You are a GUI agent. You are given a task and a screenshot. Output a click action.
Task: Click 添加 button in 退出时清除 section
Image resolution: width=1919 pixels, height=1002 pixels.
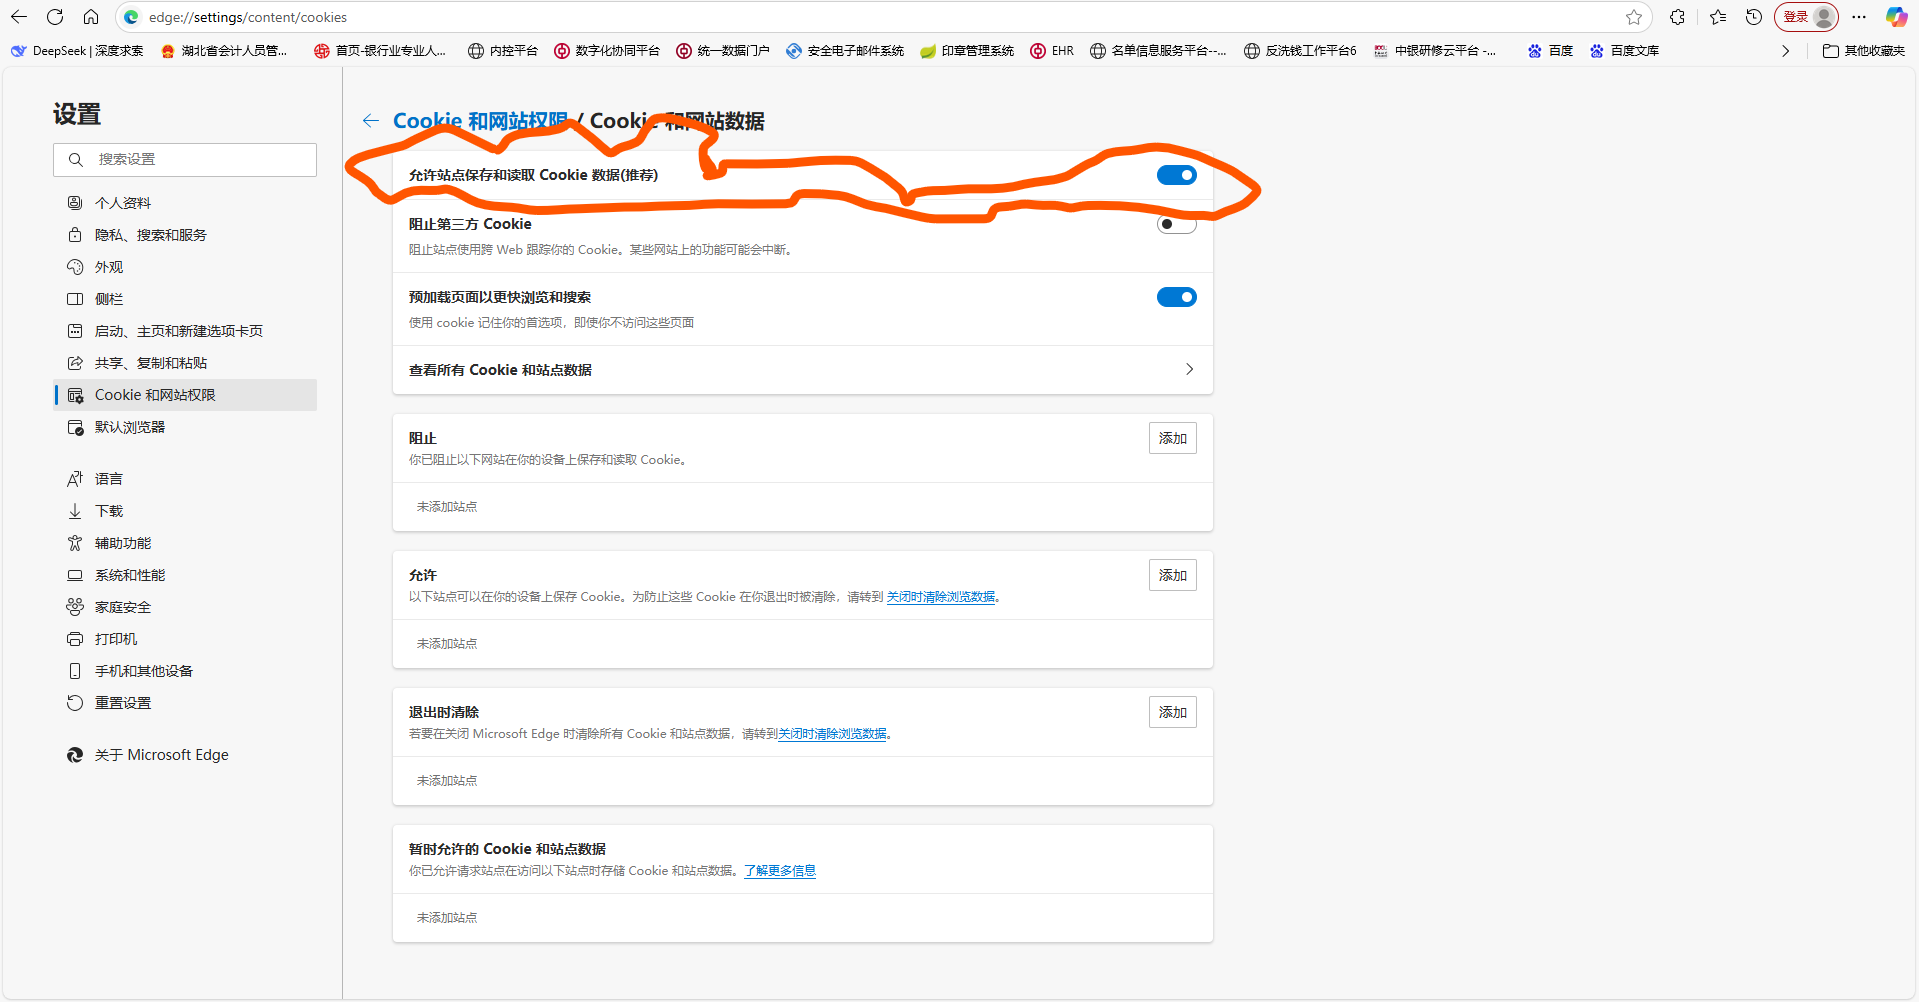point(1173,712)
